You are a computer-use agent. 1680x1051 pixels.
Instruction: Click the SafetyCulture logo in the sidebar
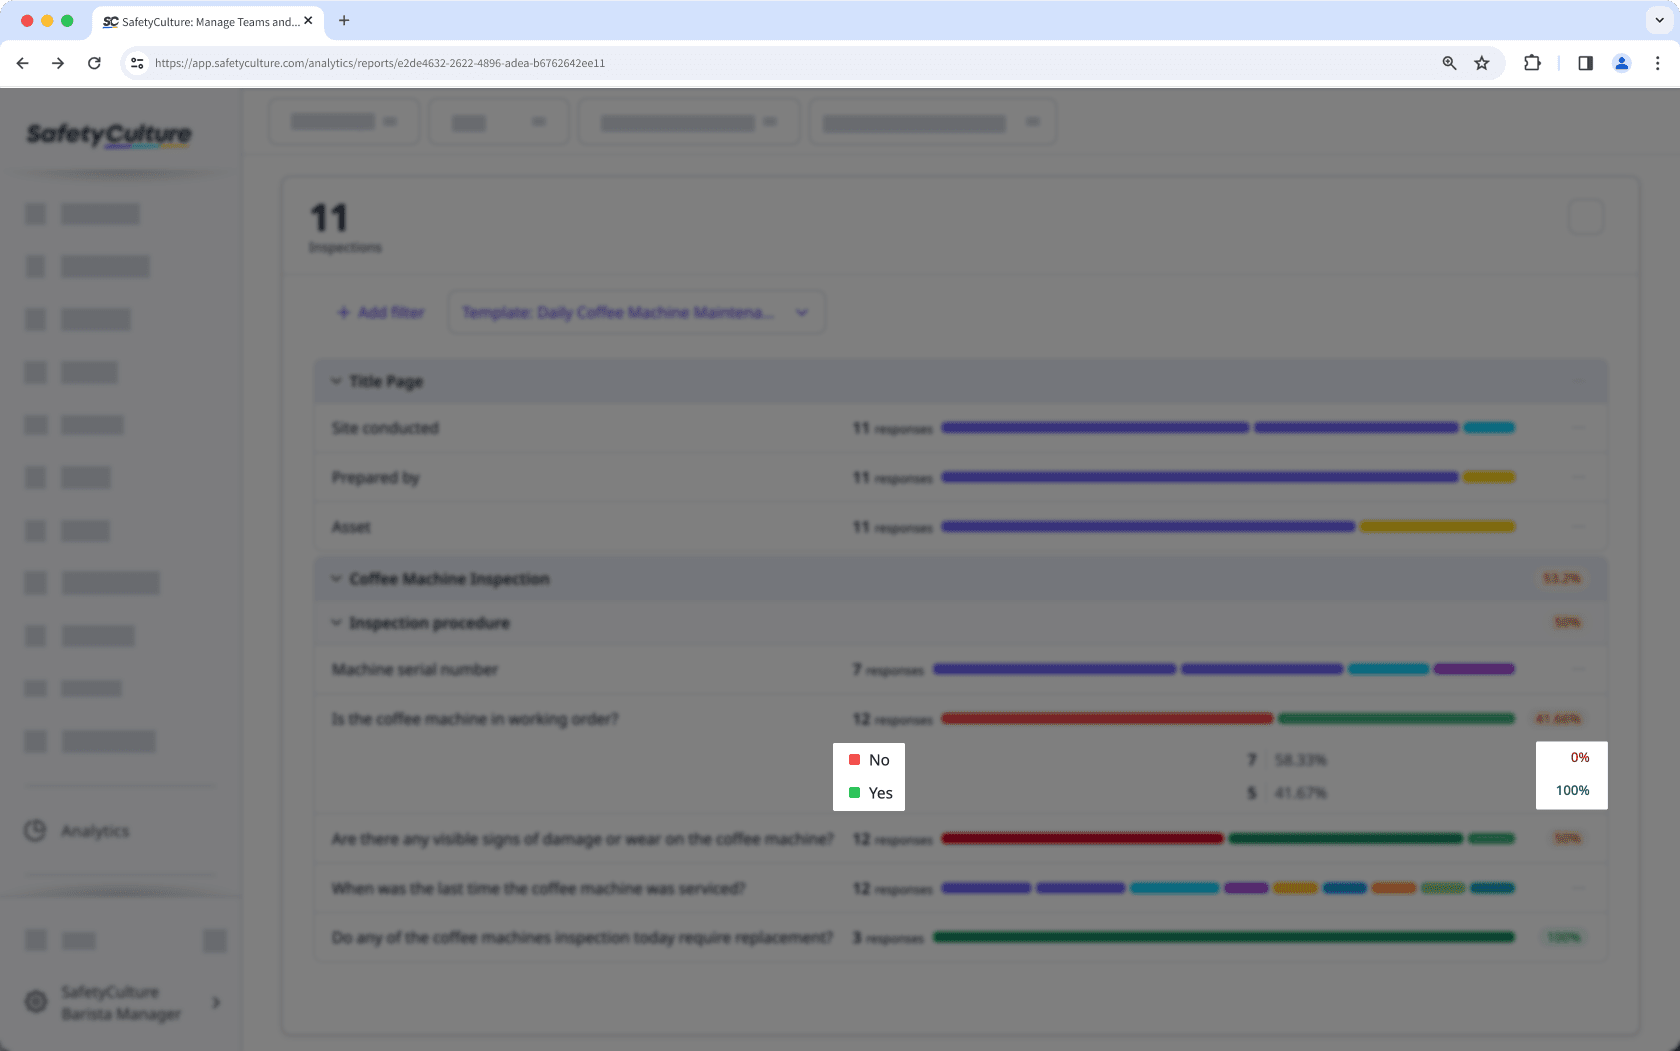pyautogui.click(x=108, y=135)
